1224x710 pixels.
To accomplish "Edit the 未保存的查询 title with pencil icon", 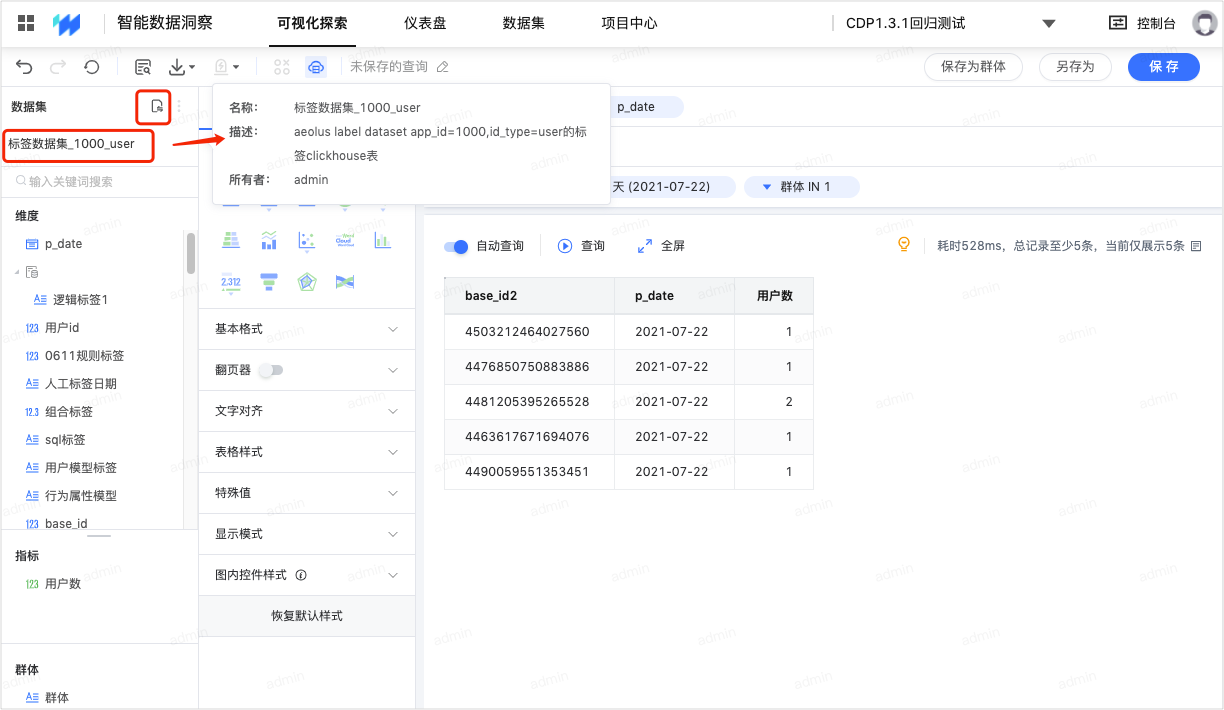I will coord(443,67).
